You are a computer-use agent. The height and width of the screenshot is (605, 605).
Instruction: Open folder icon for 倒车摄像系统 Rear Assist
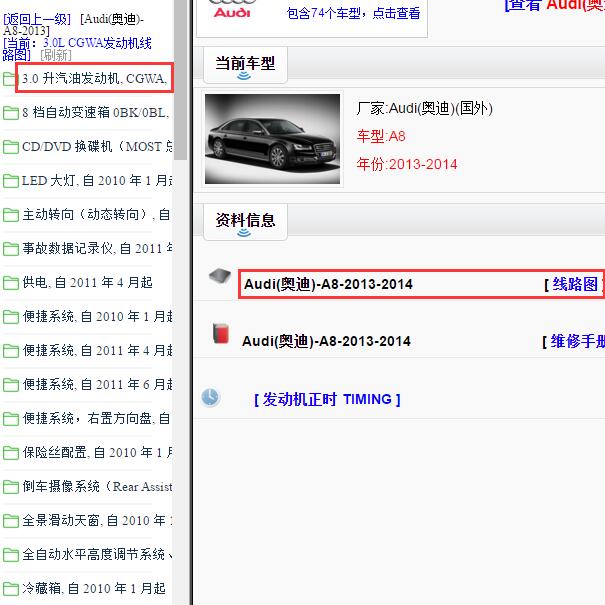(x=10, y=487)
